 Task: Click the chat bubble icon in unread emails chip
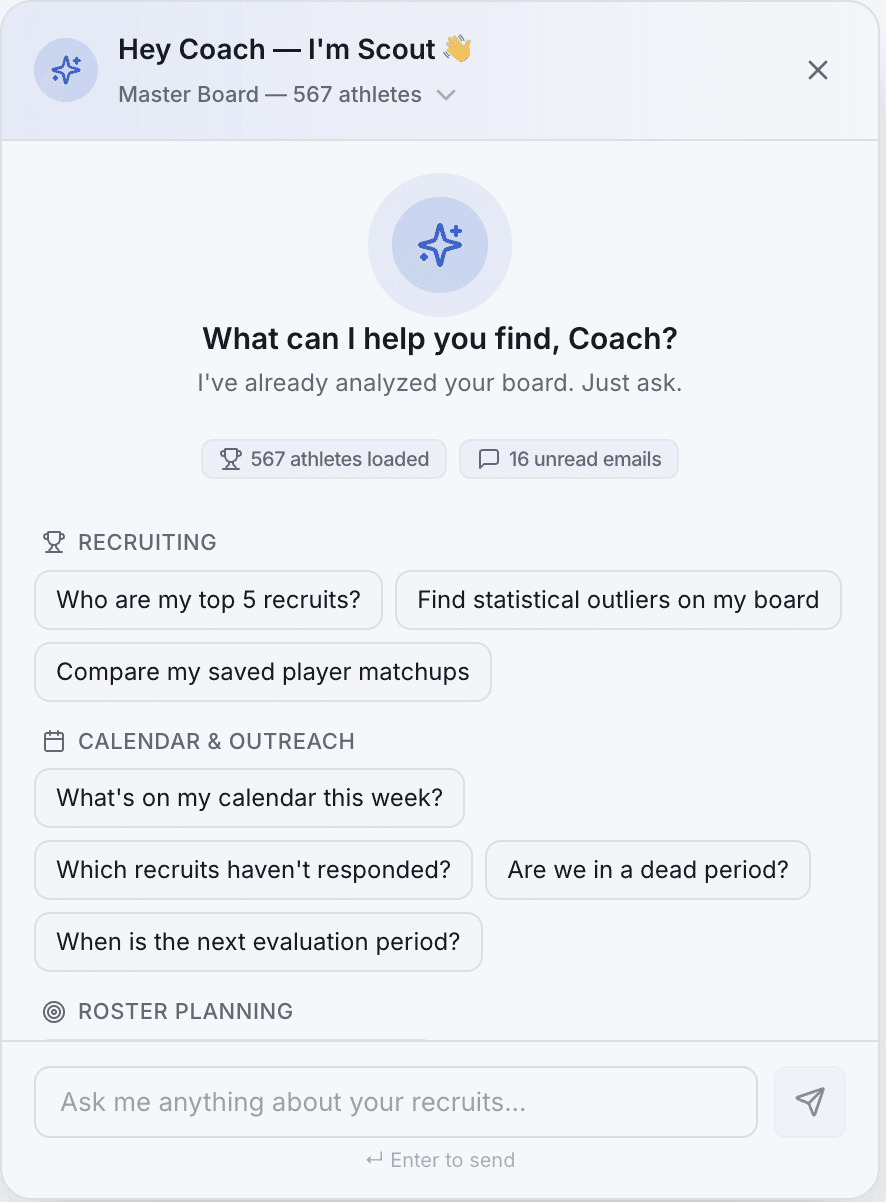[489, 459]
